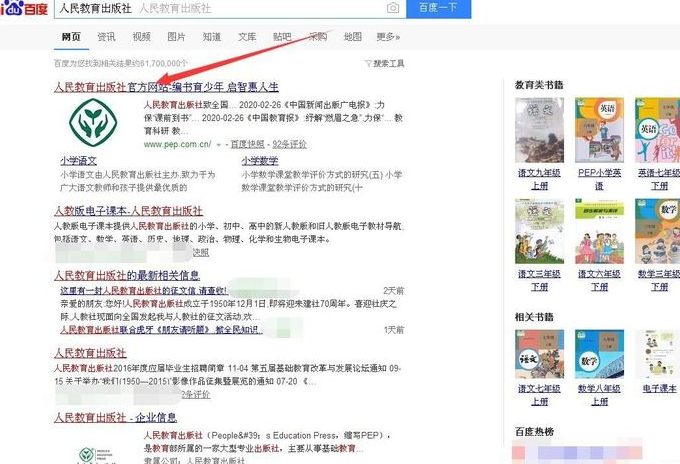The width and height of the screenshot is (680, 464).
Task: Click PEP小学英语 book cover
Action: [599, 130]
